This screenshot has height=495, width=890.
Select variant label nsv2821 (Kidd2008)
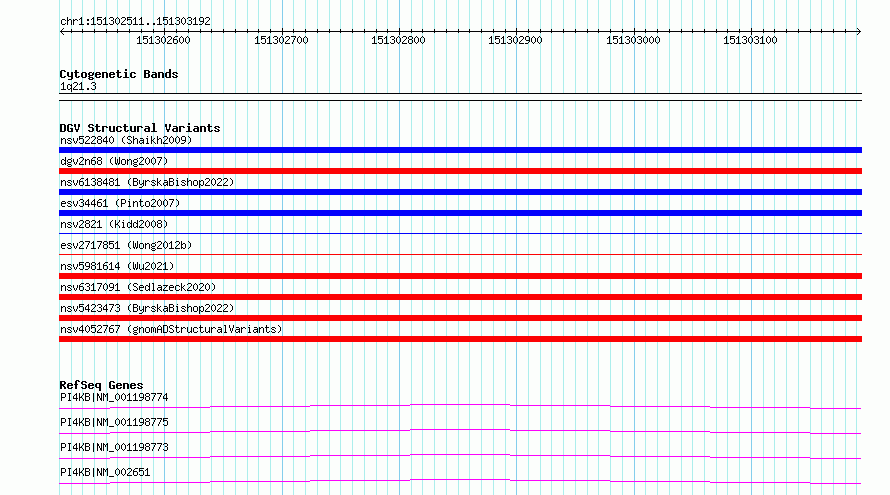click(x=114, y=224)
